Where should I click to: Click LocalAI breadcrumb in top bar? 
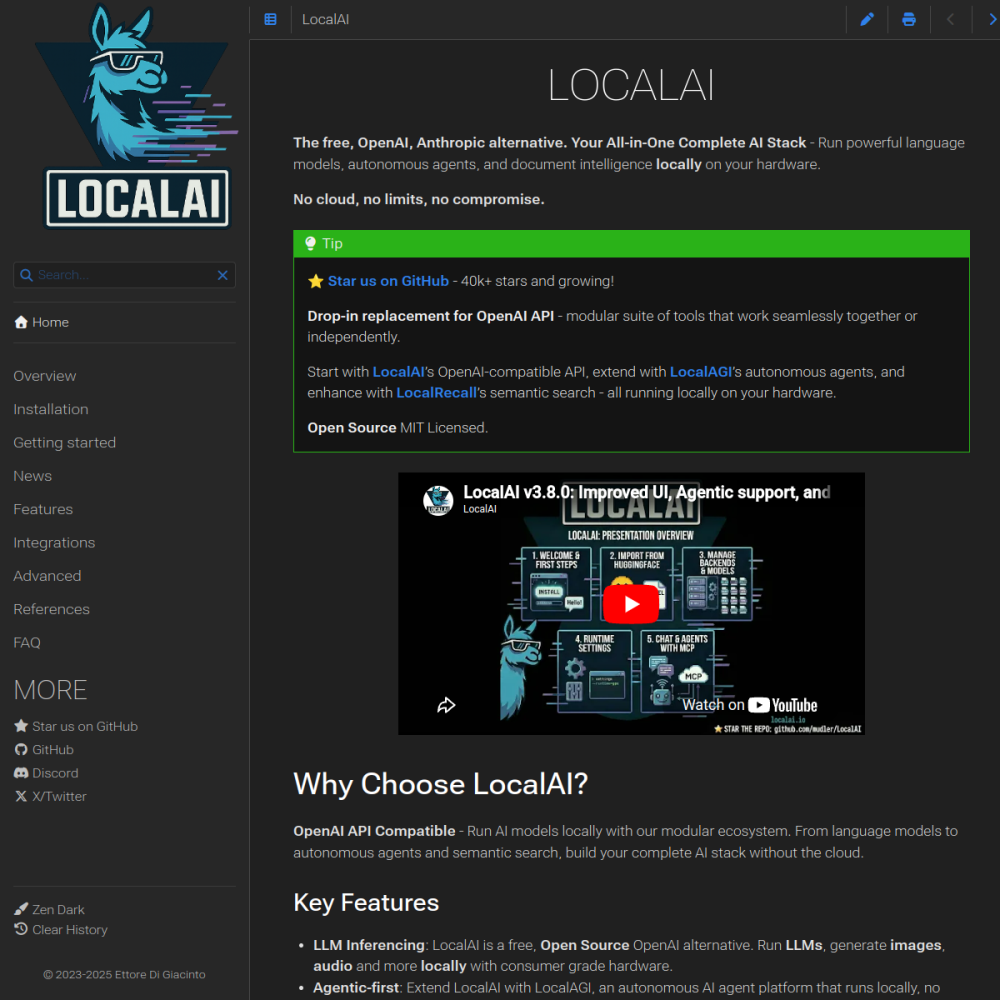pos(325,20)
